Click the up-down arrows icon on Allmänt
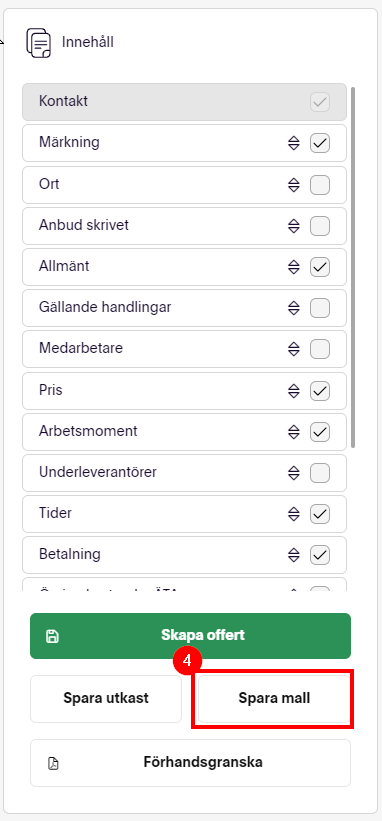This screenshot has height=821, width=382. (294, 267)
